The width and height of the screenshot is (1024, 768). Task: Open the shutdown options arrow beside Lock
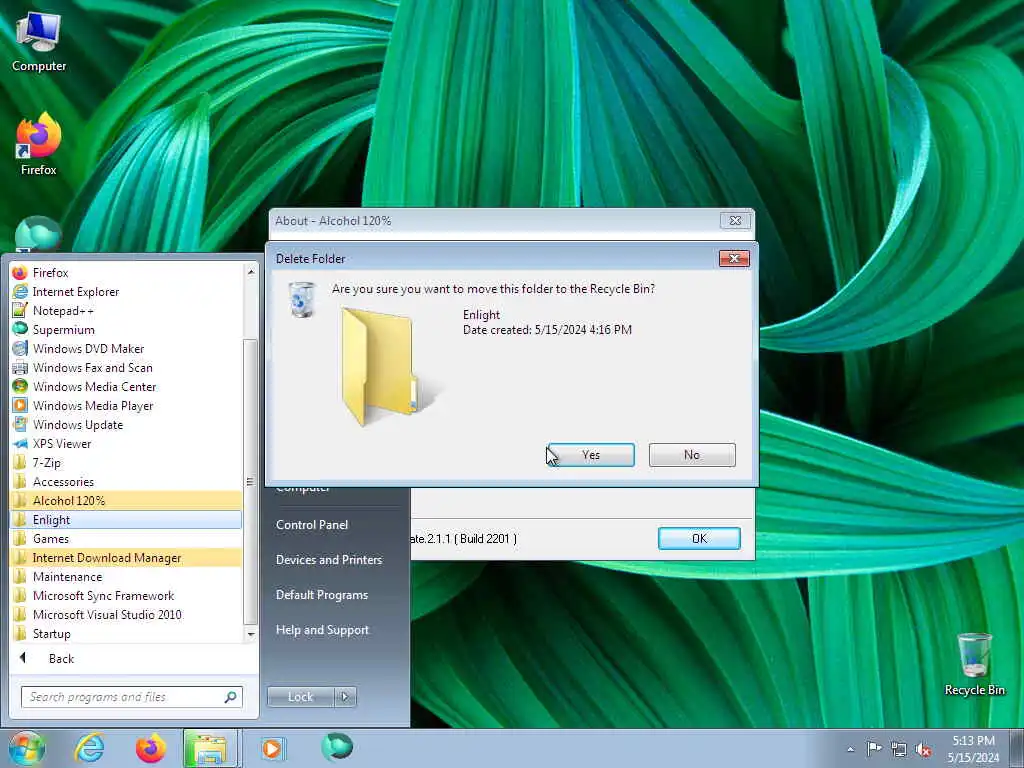click(x=345, y=697)
